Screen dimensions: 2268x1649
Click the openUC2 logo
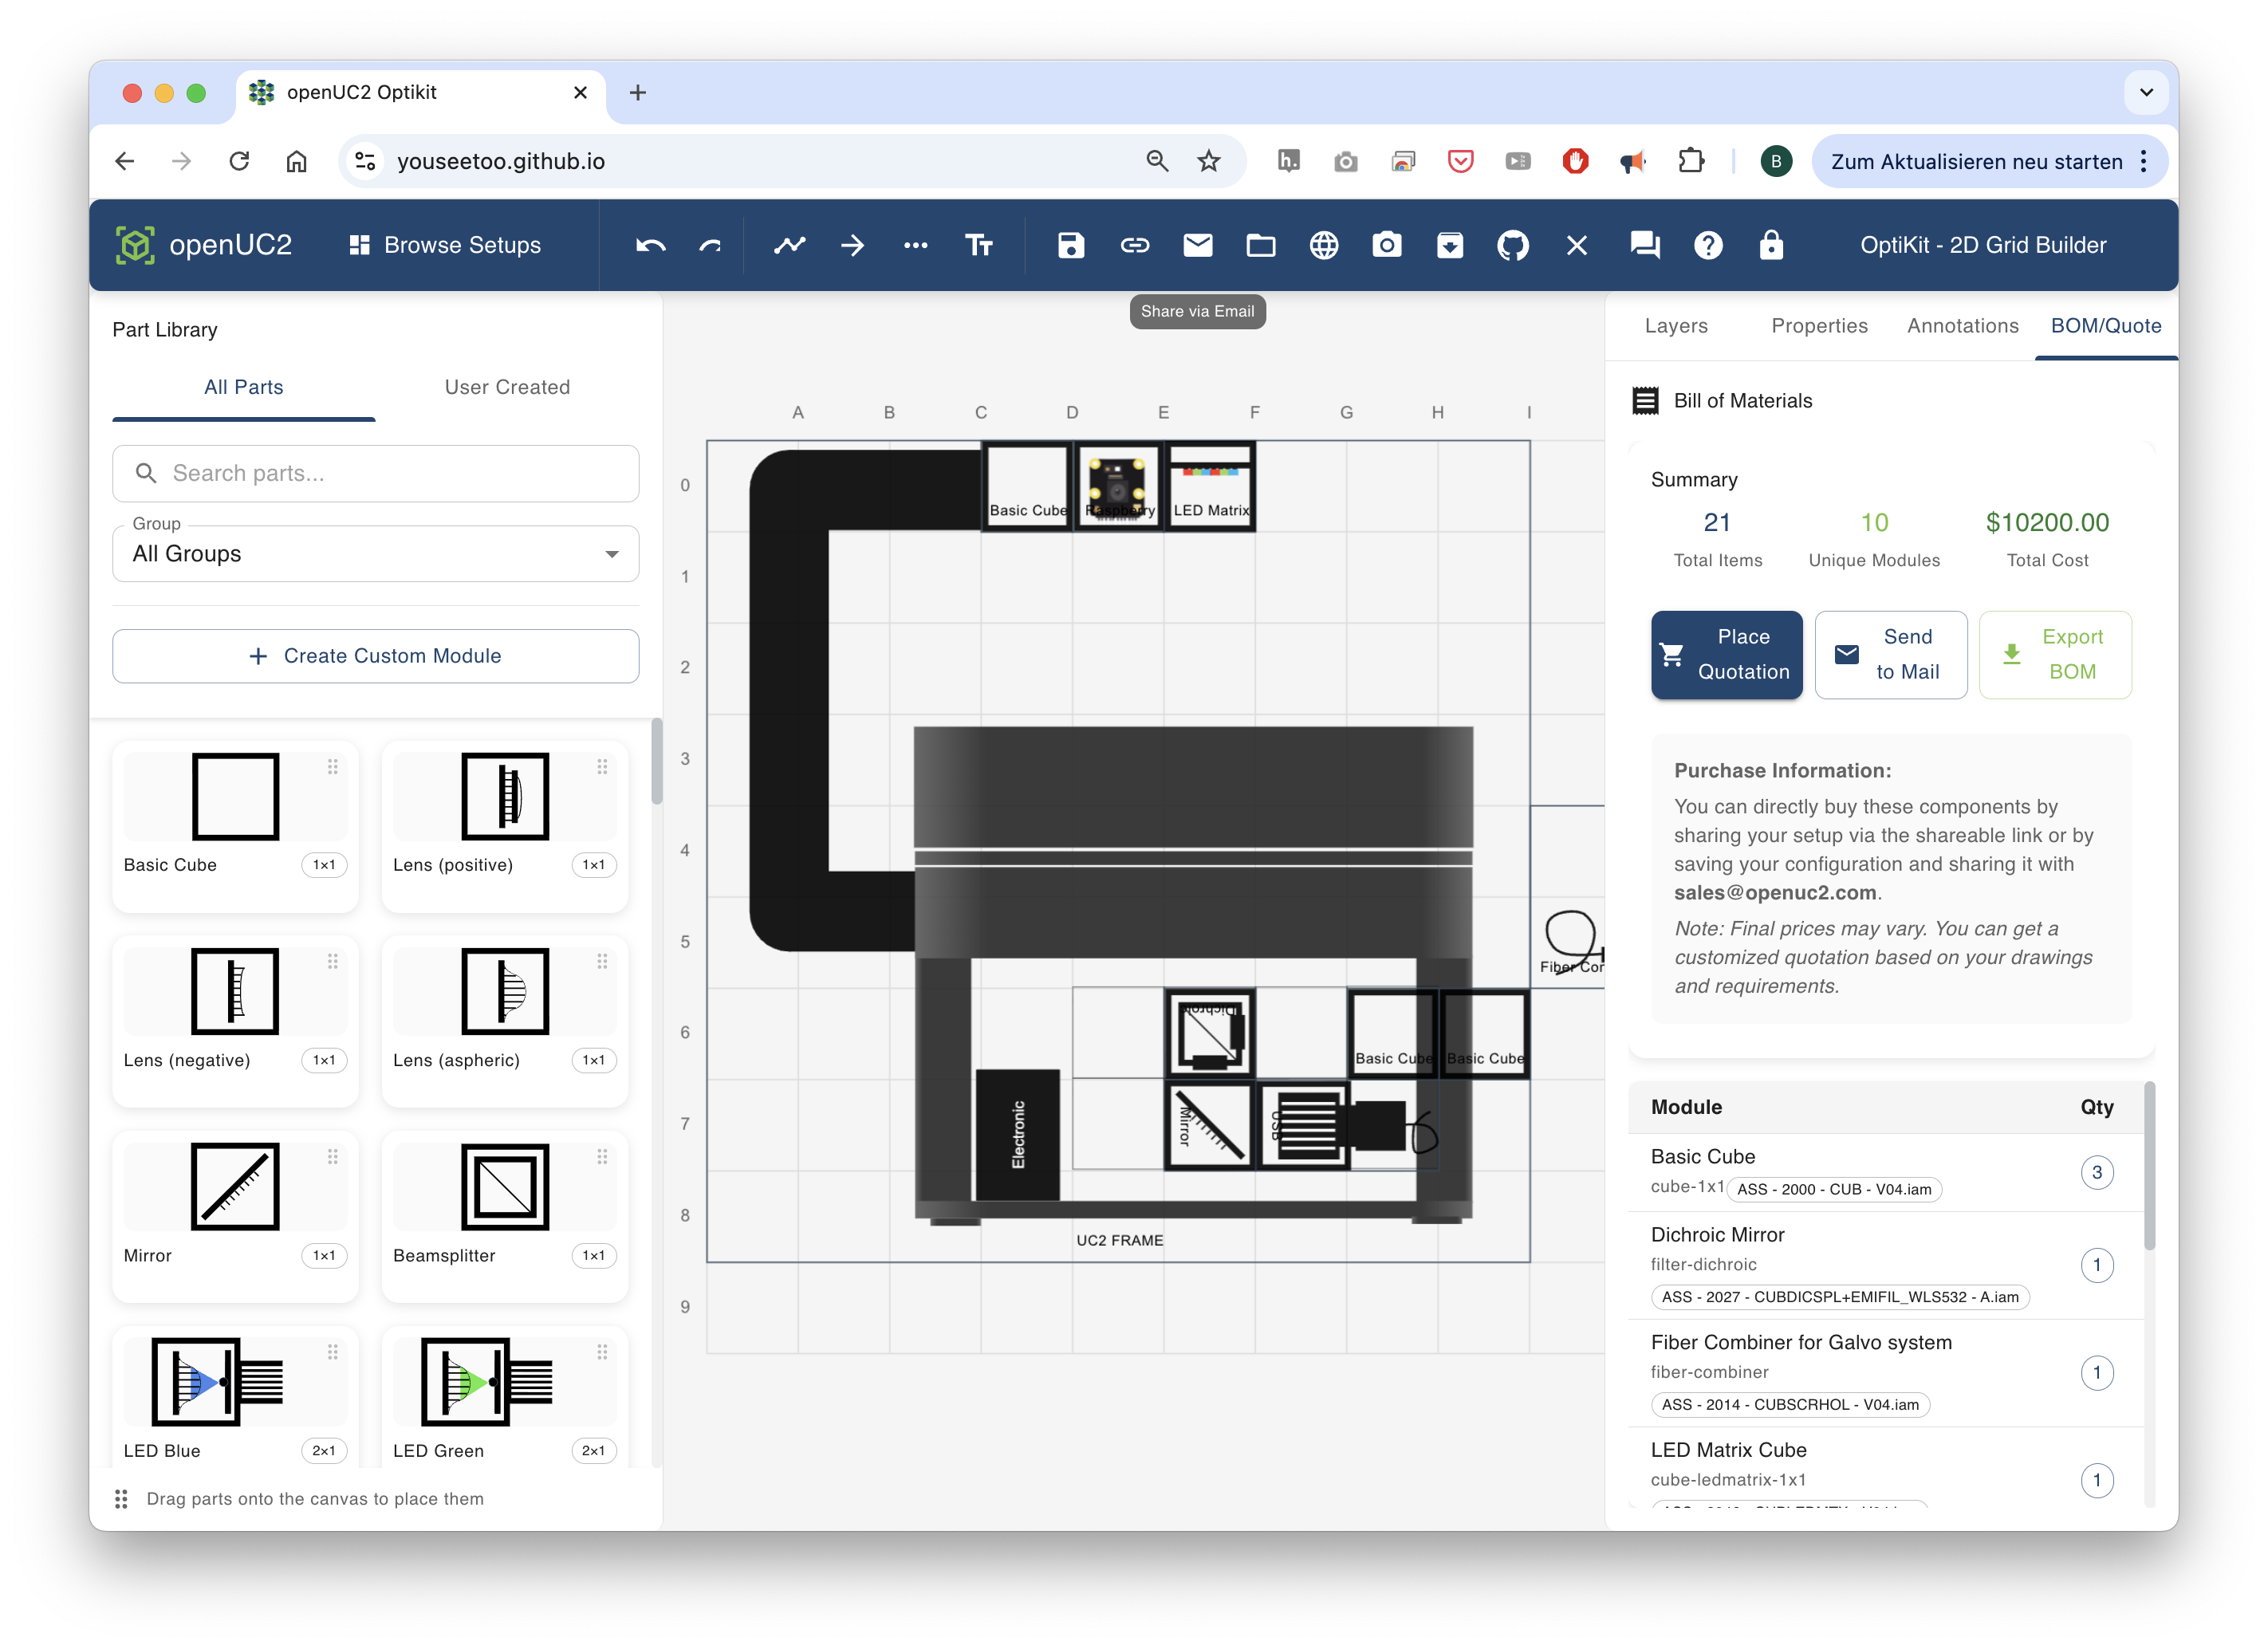204,245
